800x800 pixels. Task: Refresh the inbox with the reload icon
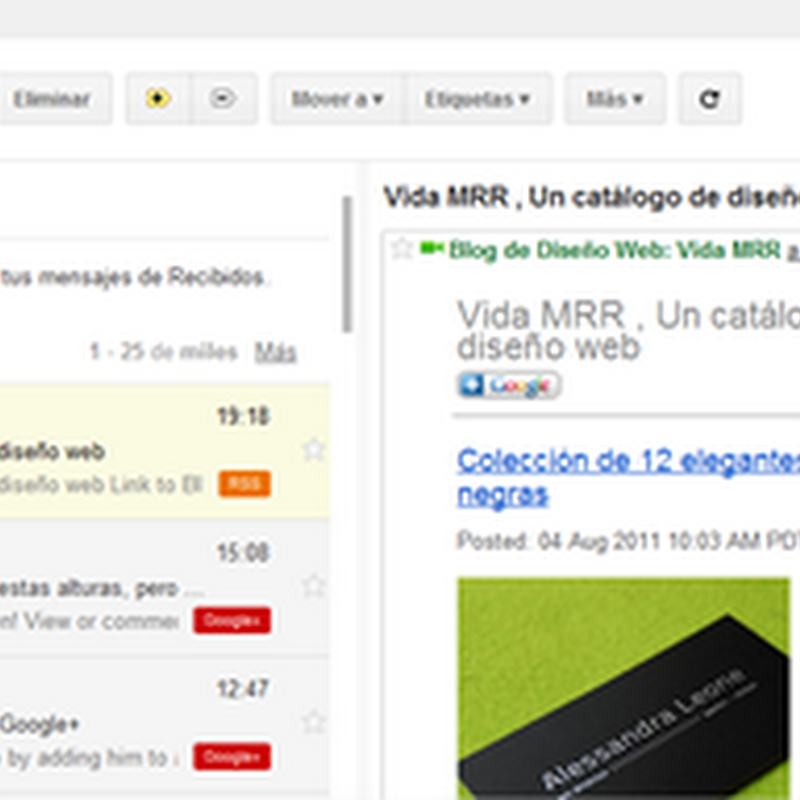(x=709, y=98)
